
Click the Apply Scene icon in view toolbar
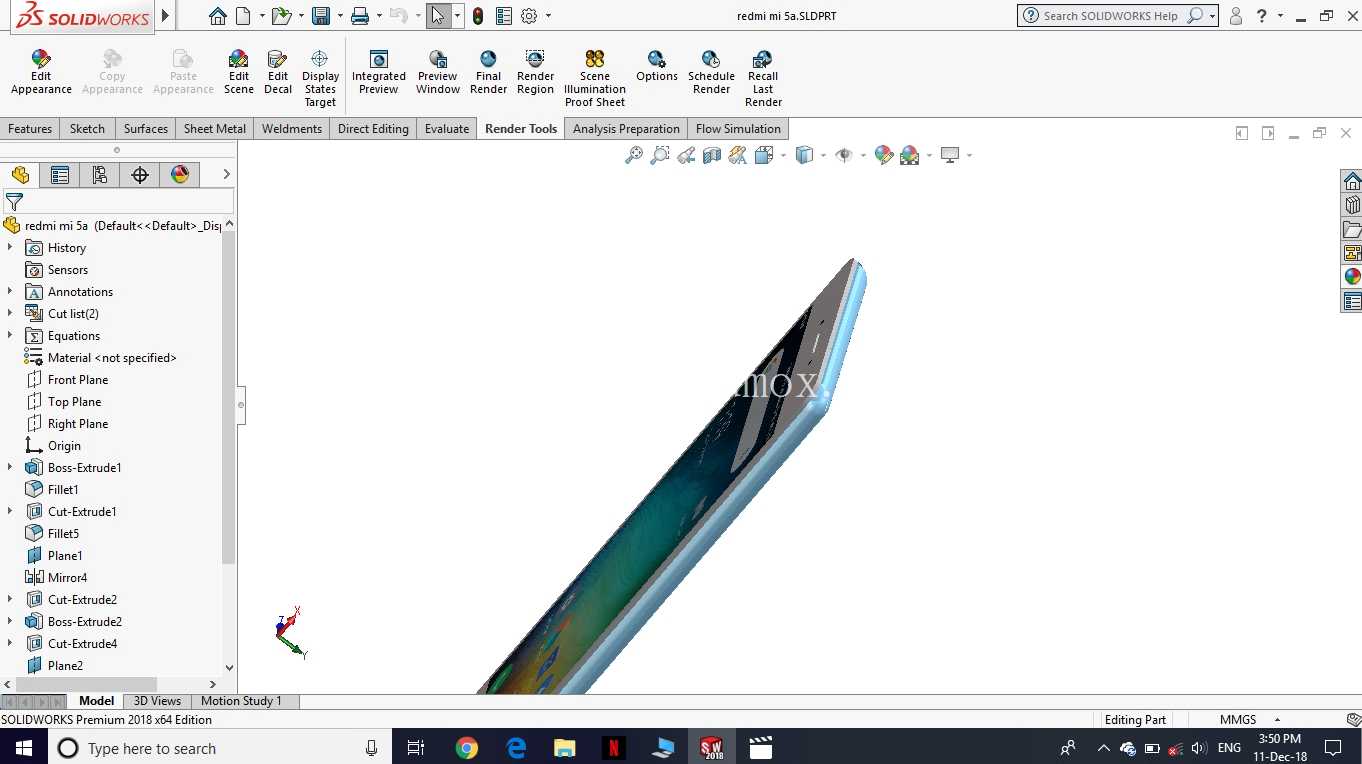909,155
